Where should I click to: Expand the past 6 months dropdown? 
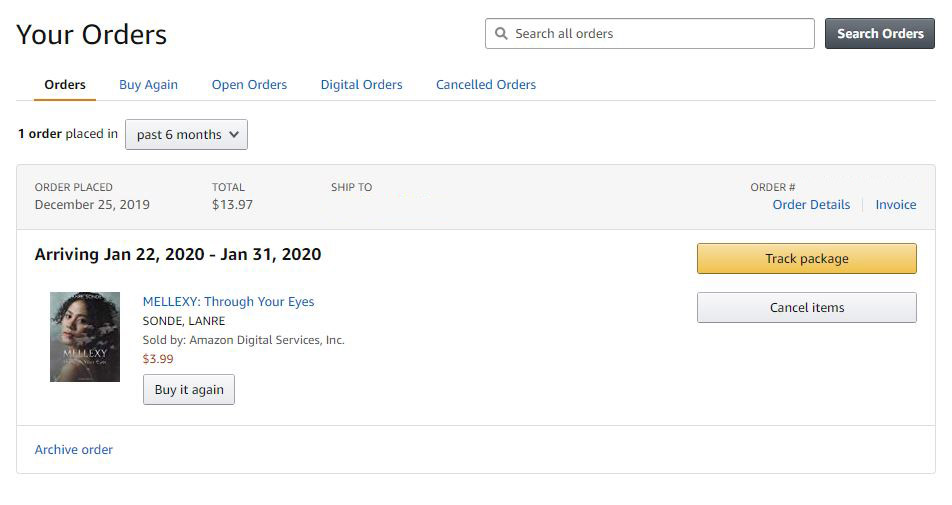[186, 135]
